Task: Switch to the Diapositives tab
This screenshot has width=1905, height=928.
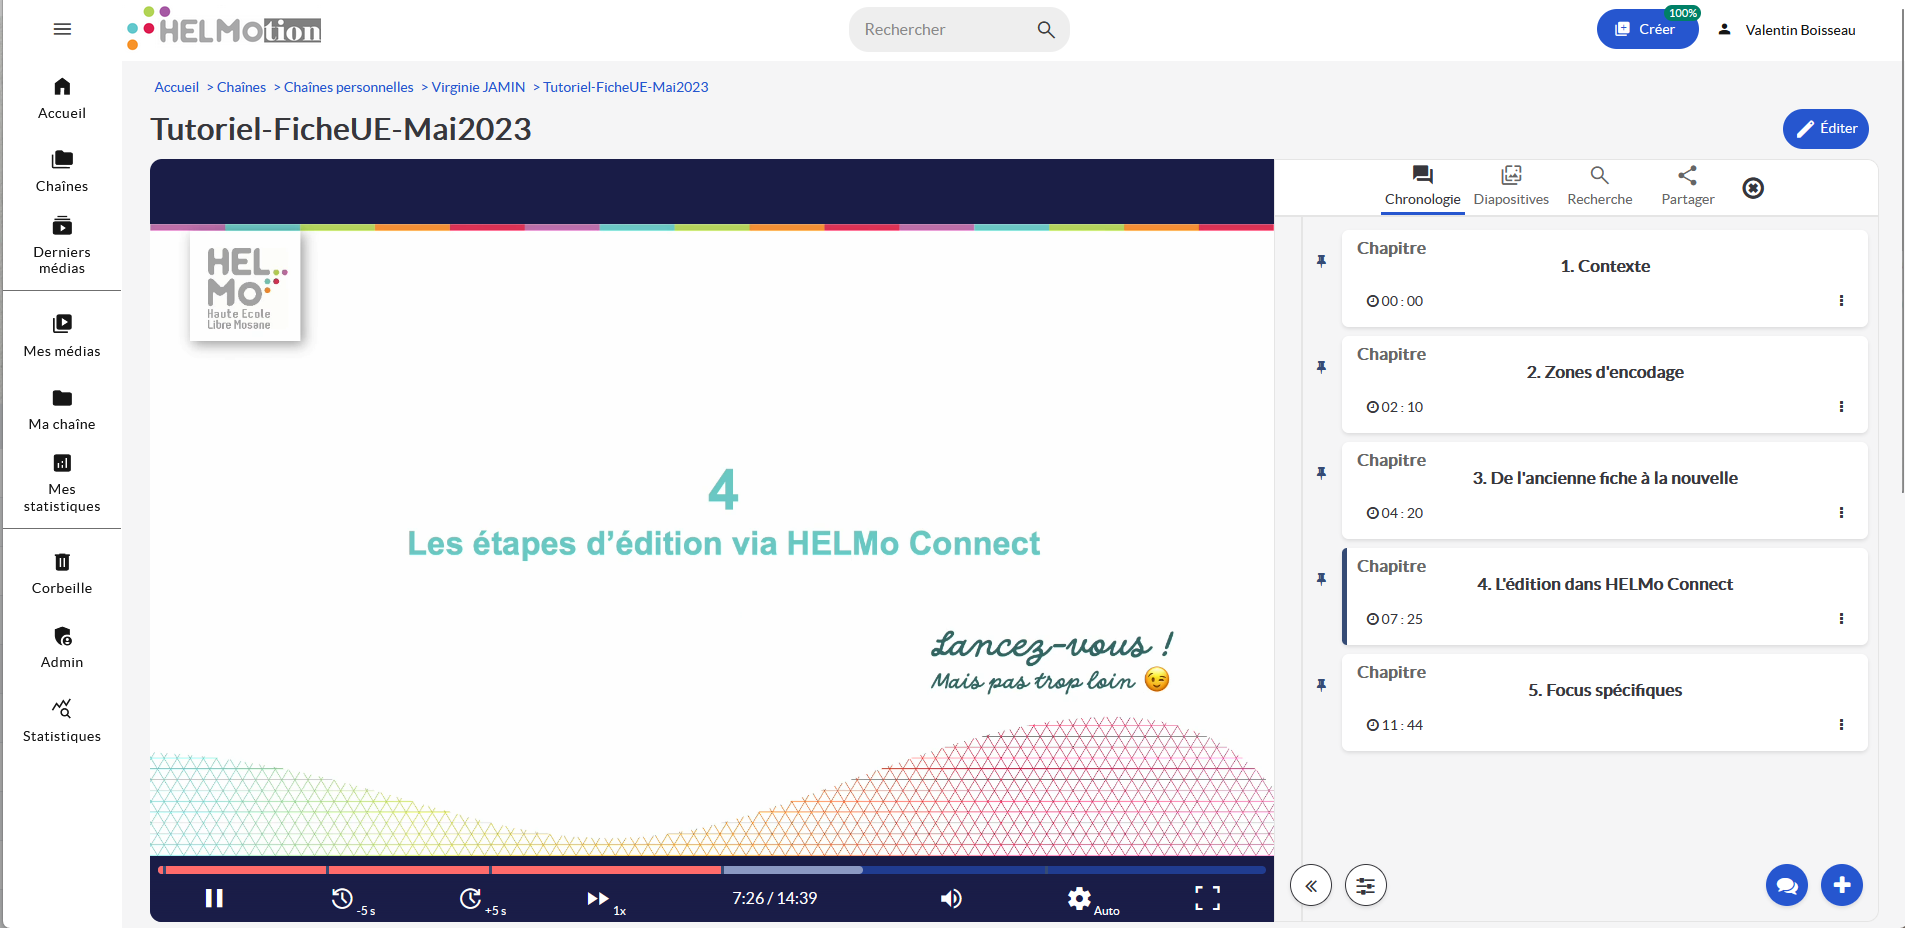Action: point(1511,187)
